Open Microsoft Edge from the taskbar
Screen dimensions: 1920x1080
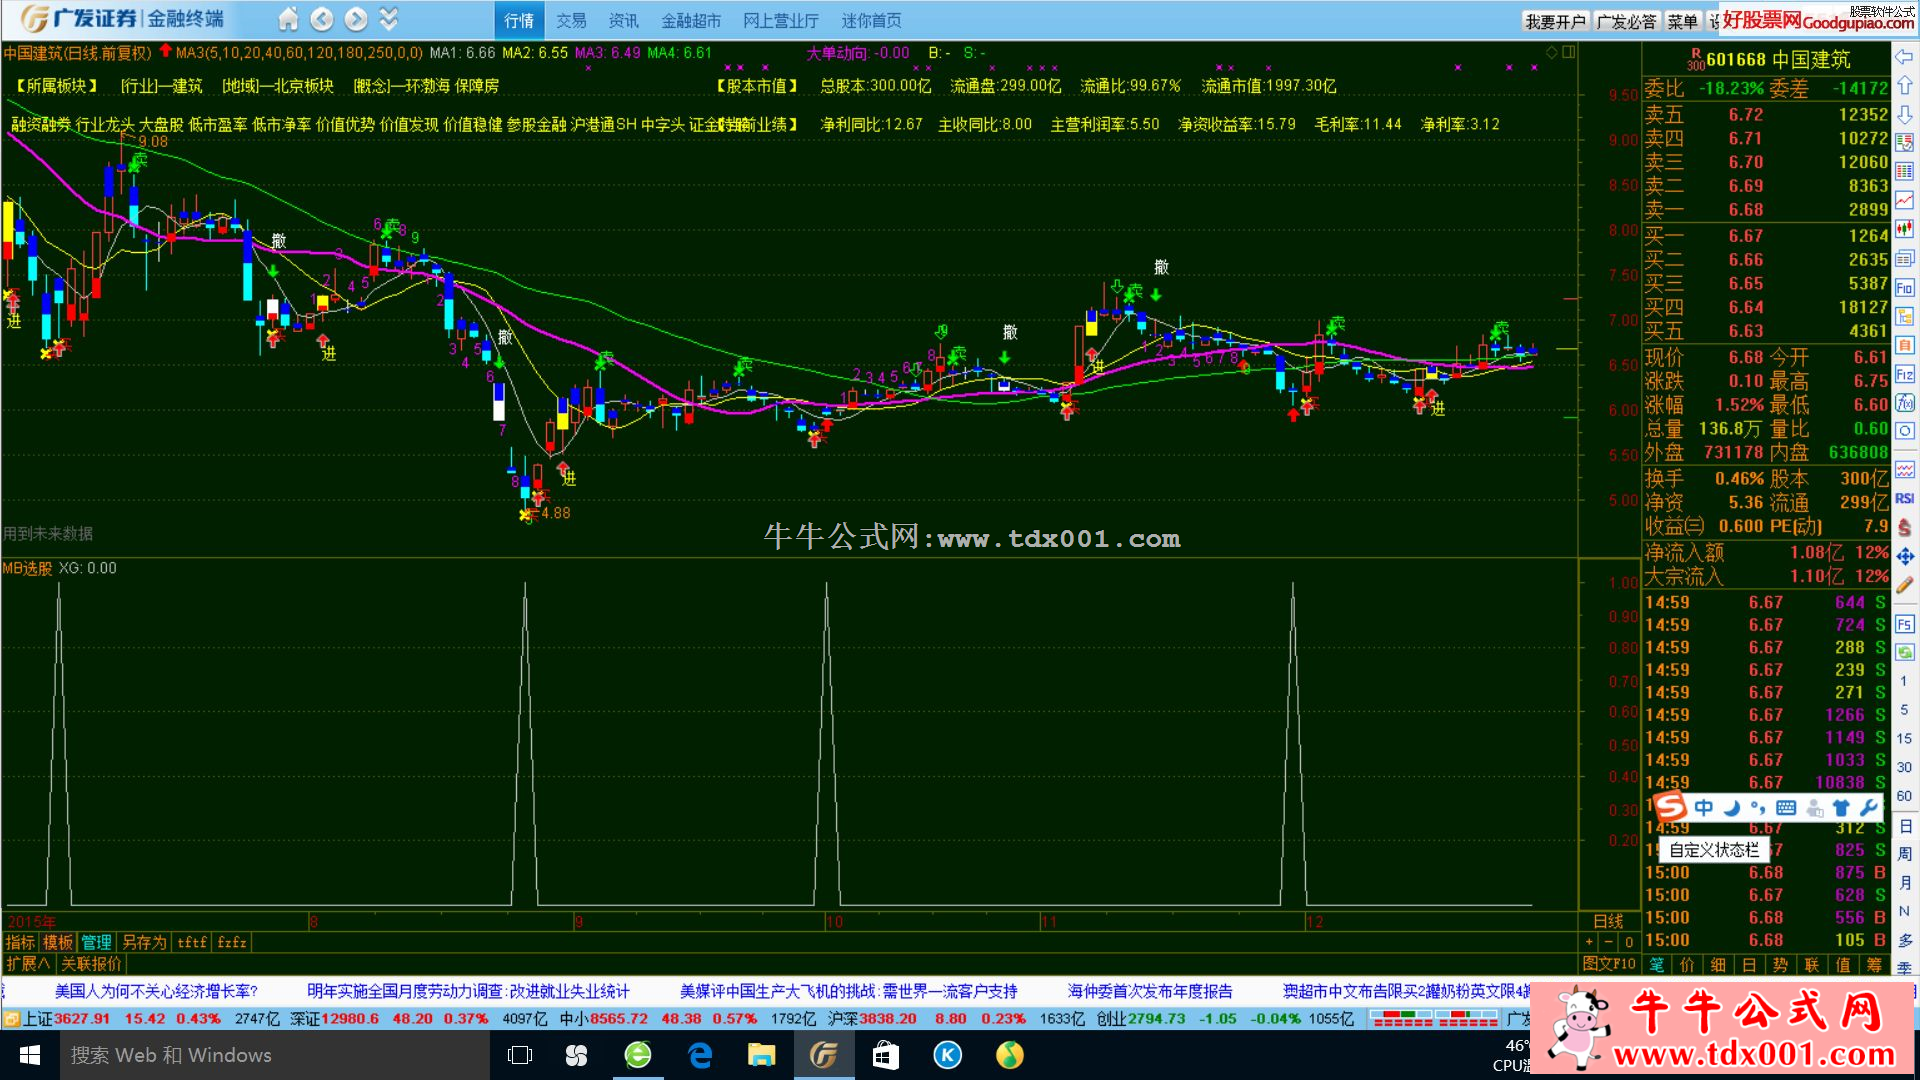coord(700,1055)
